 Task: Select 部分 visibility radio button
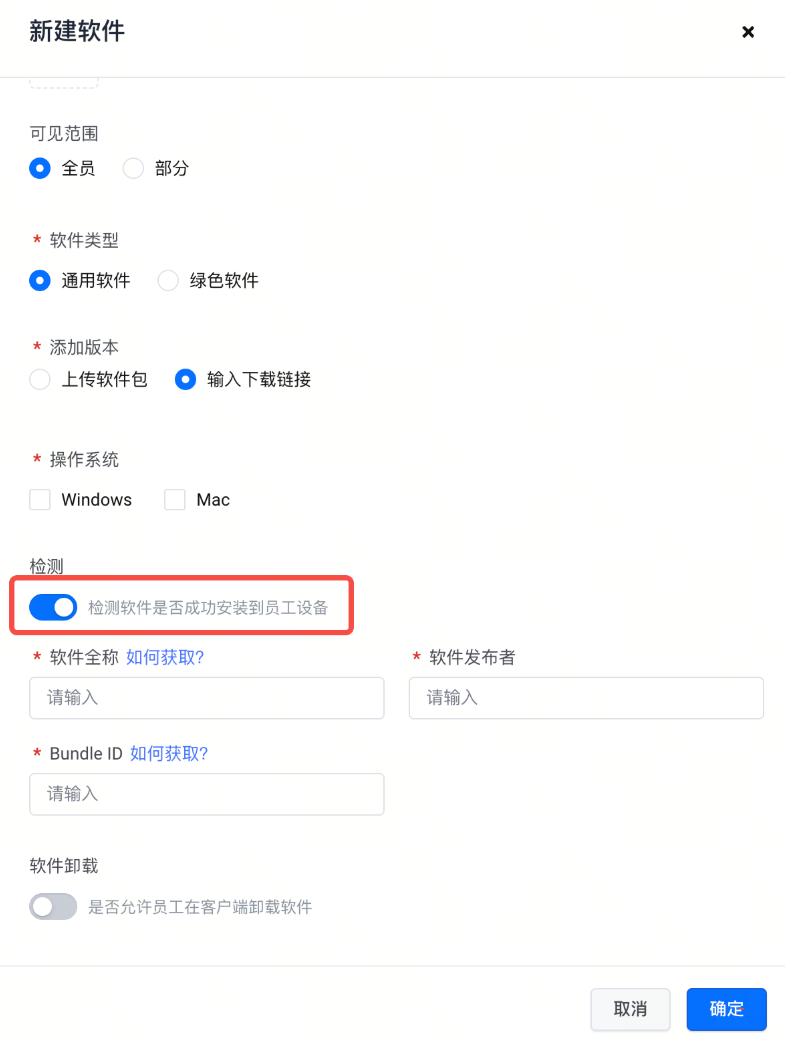tap(133, 168)
